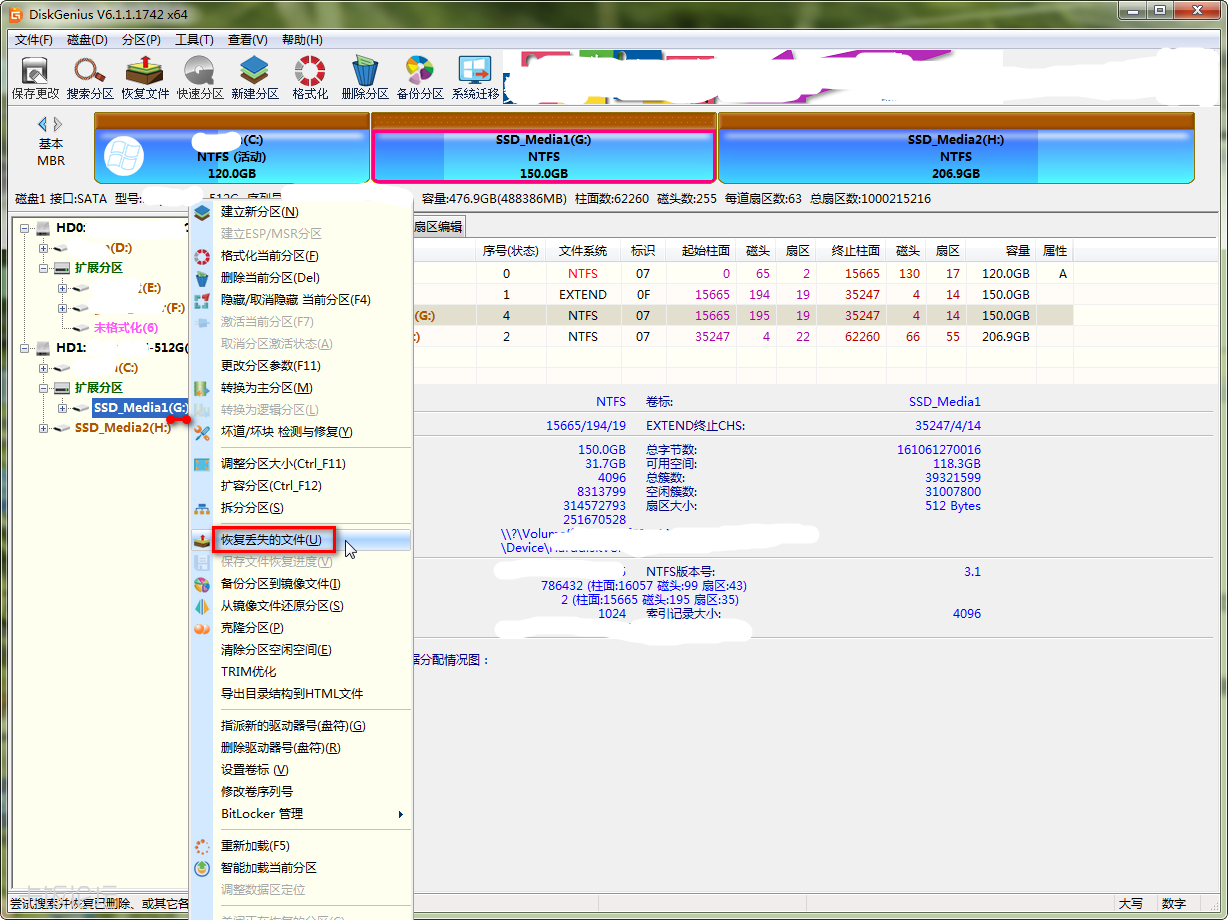This screenshot has height=920, width=1228.
Task: Expand the SSD_Media1(G:) tree node
Action: tap(63, 408)
